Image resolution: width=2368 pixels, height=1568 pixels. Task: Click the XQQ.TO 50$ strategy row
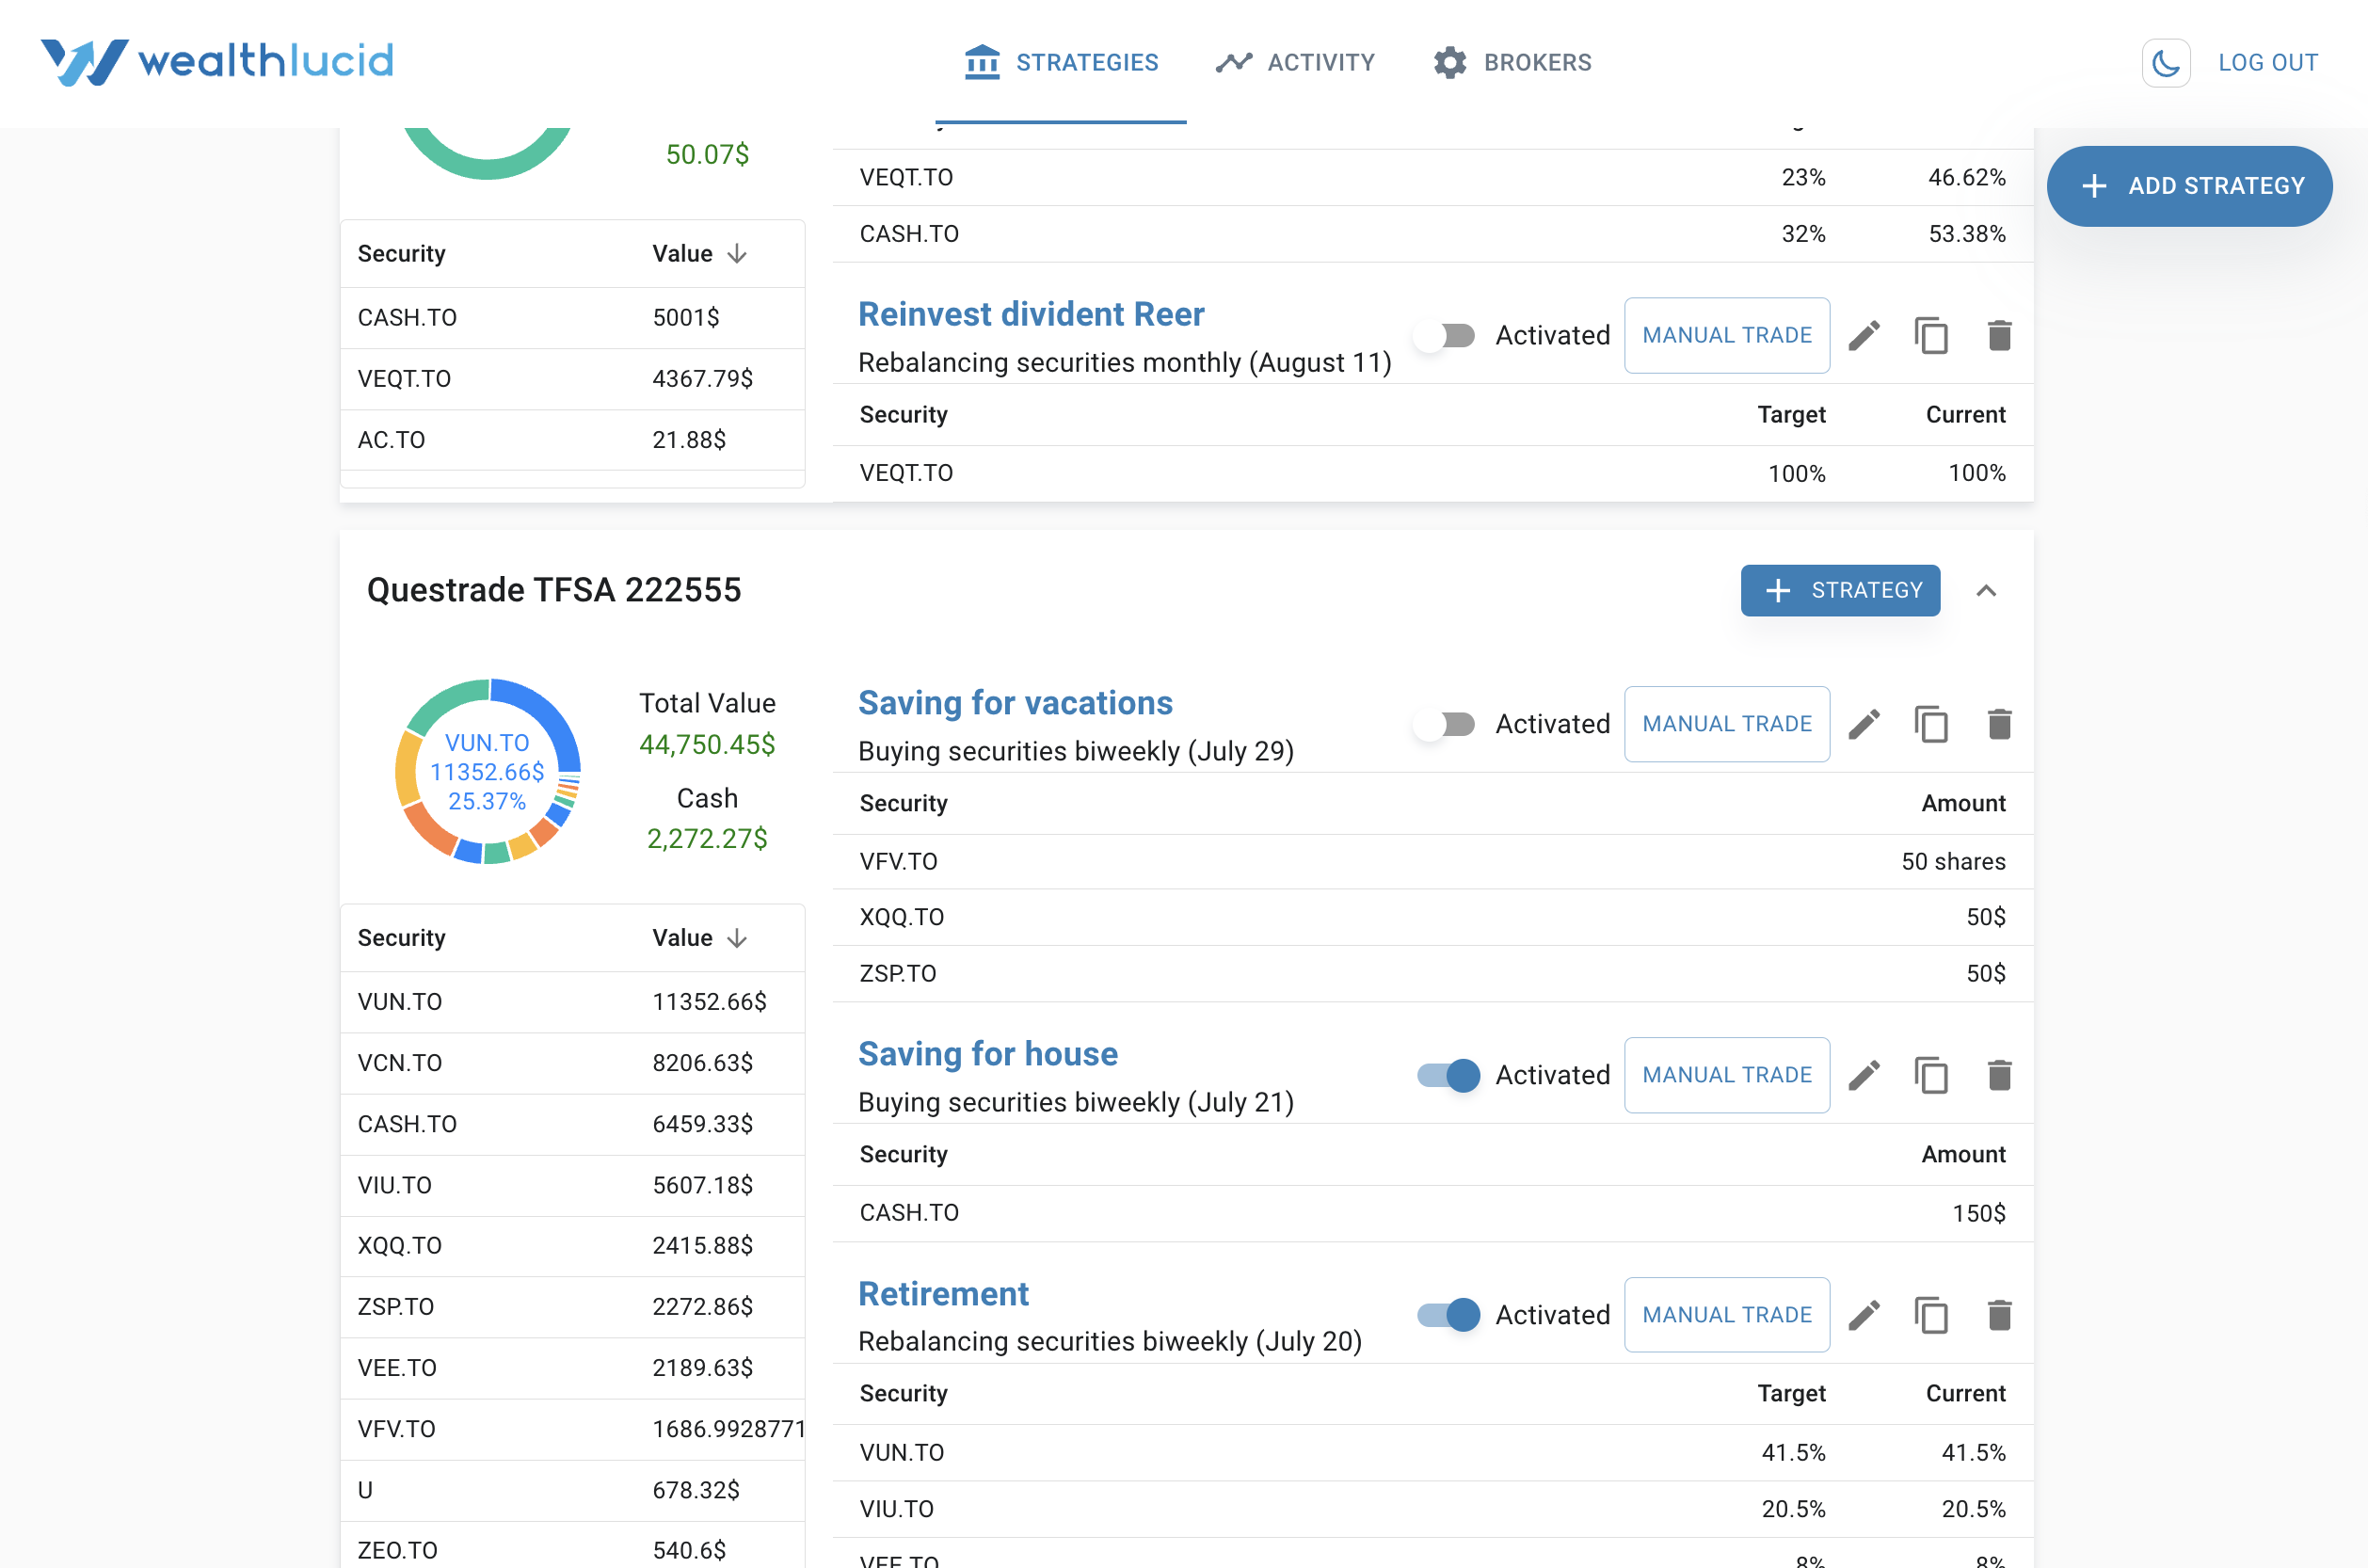click(x=1433, y=918)
